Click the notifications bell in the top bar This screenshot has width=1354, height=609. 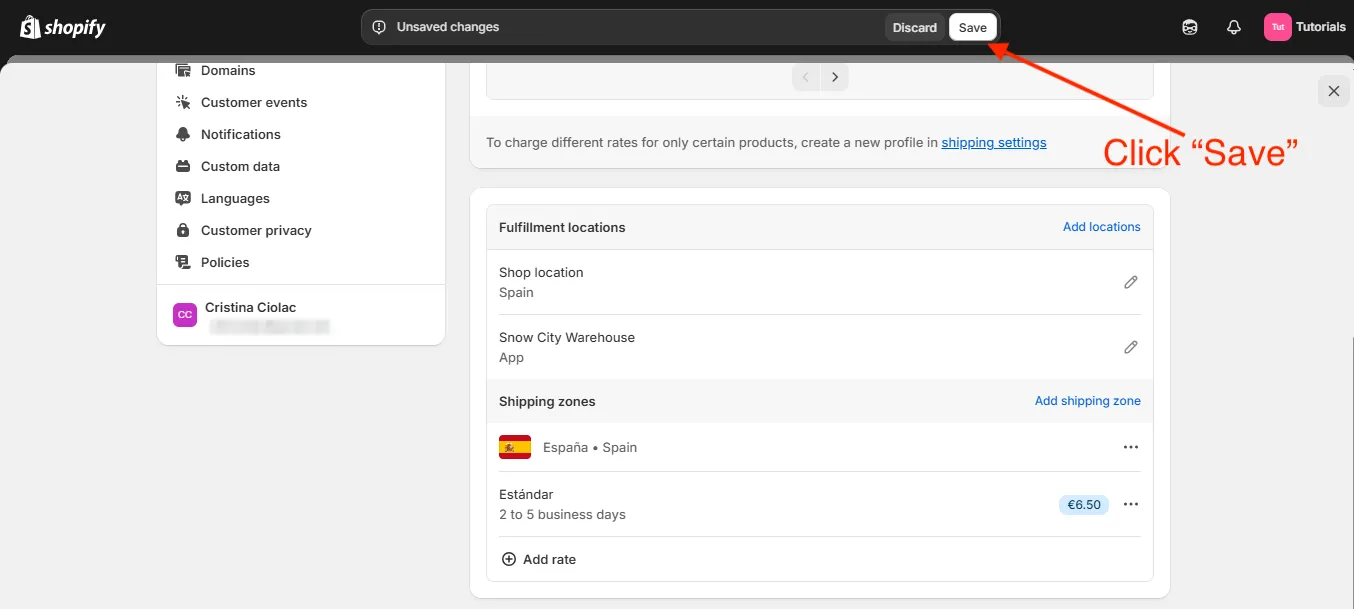(1233, 27)
